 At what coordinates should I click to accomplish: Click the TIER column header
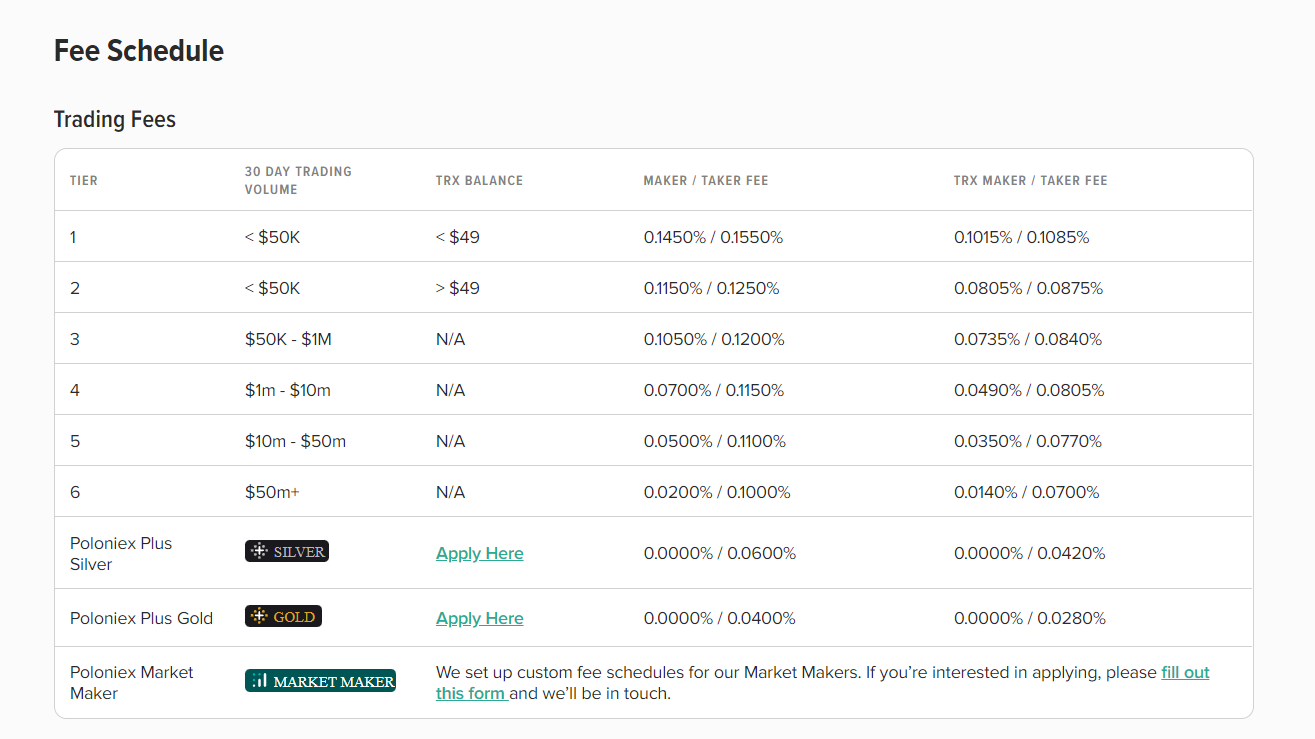click(x=84, y=181)
